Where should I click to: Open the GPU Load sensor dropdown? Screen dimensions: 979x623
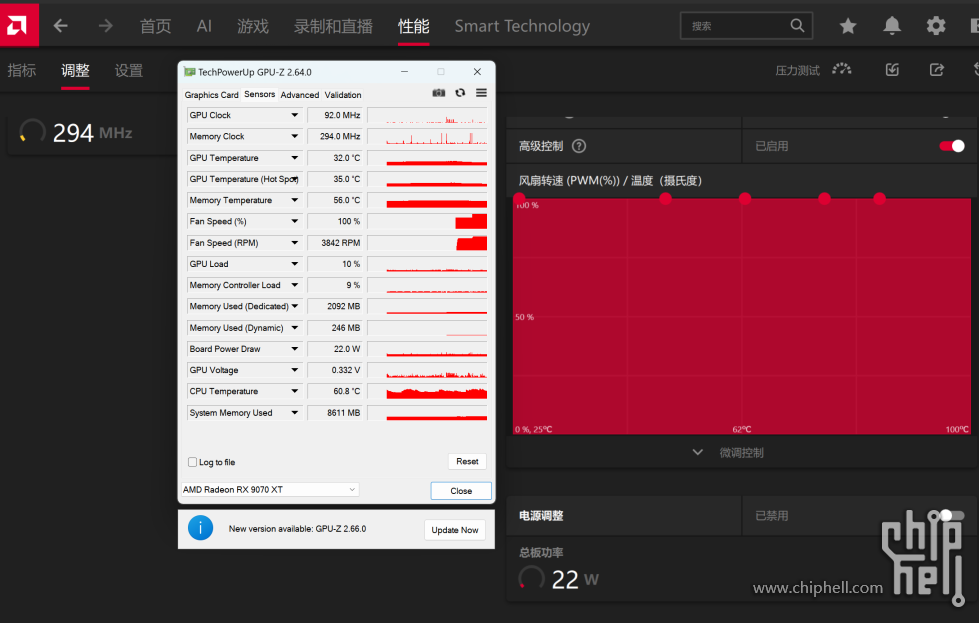point(295,263)
